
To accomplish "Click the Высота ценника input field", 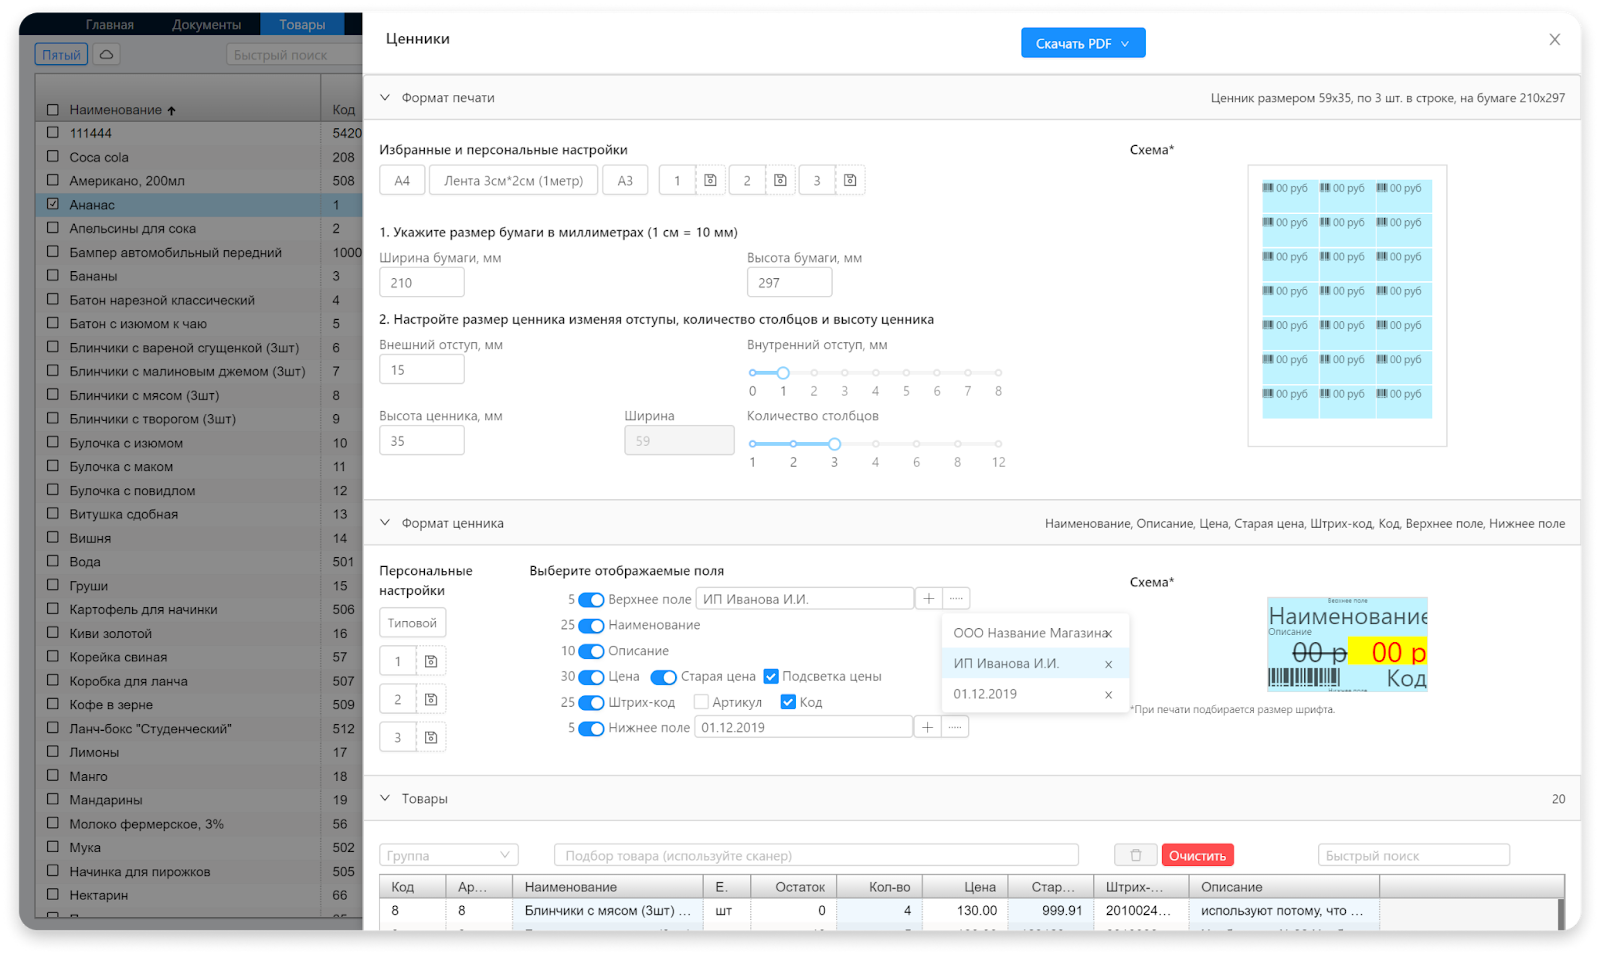I will 421,441.
